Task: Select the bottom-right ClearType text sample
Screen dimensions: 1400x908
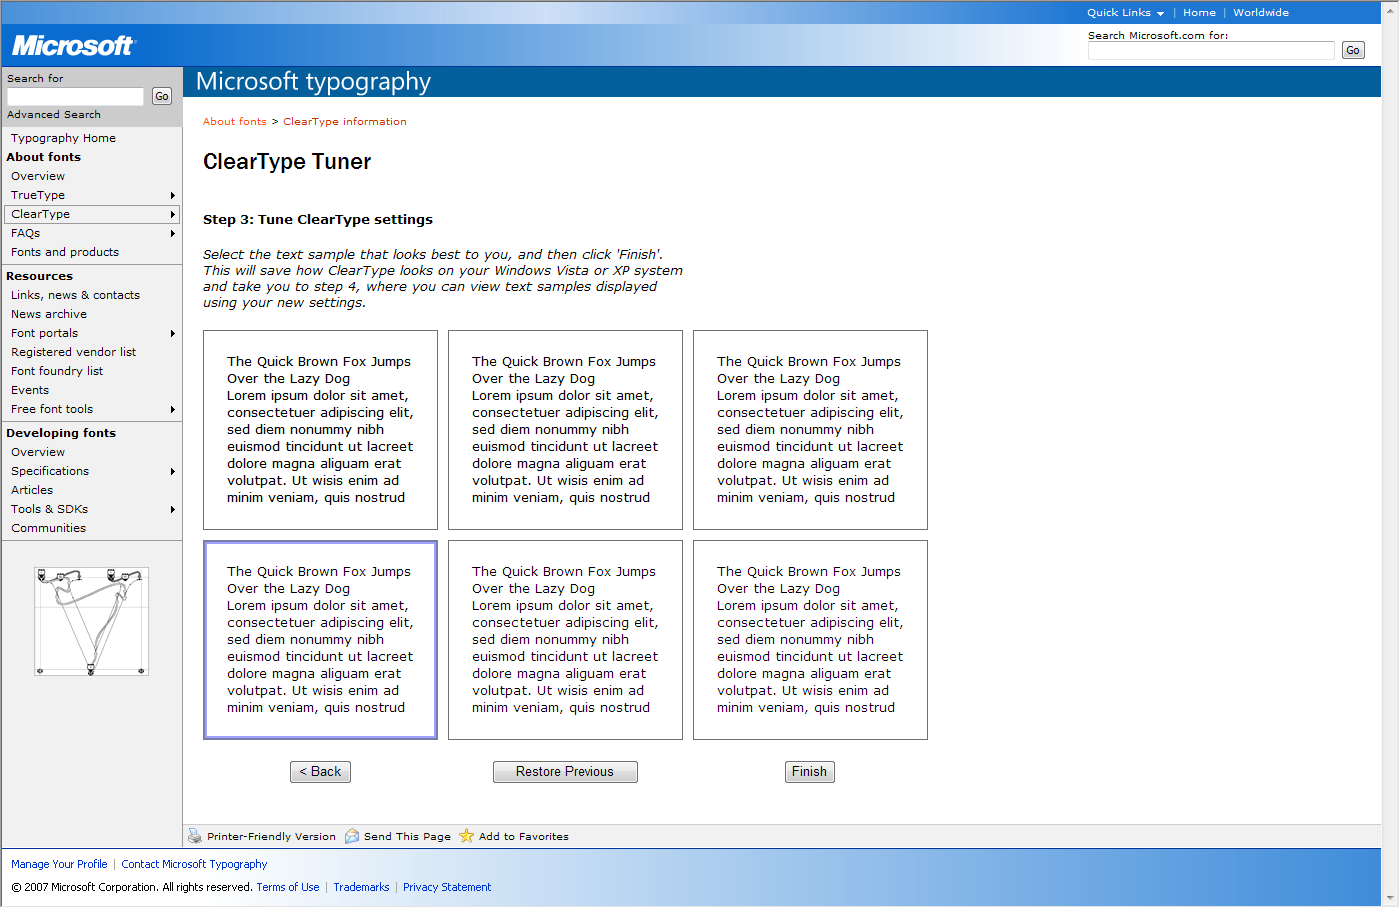Action: click(x=810, y=640)
